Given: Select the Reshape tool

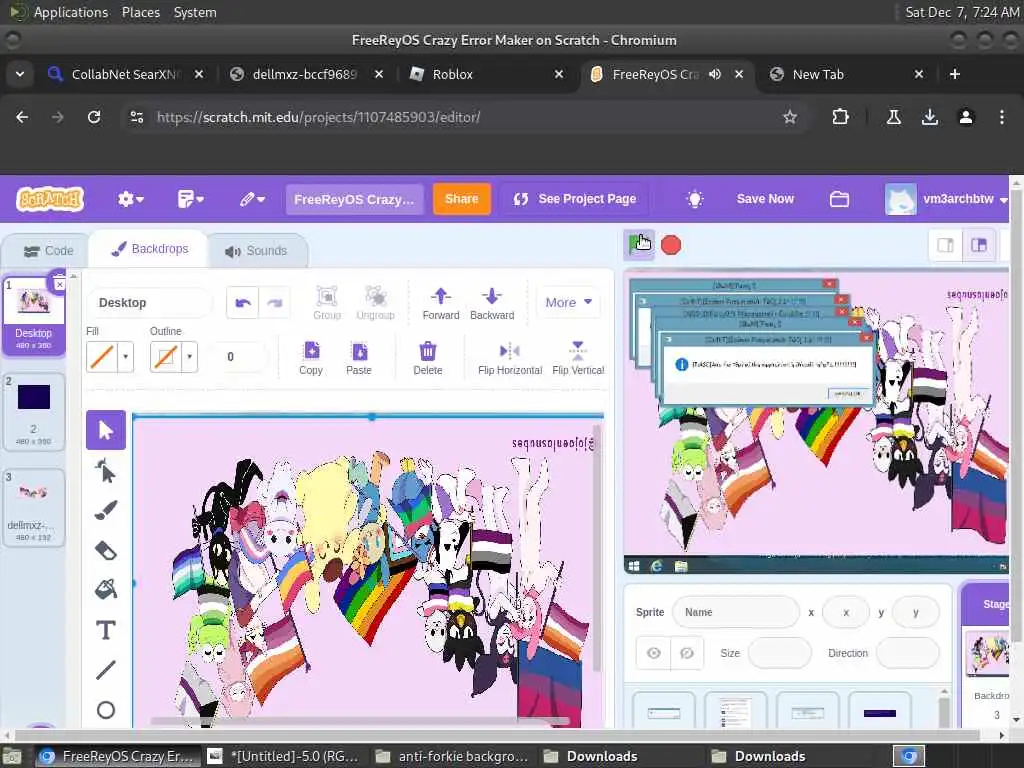Looking at the screenshot, I should pyautogui.click(x=106, y=471).
